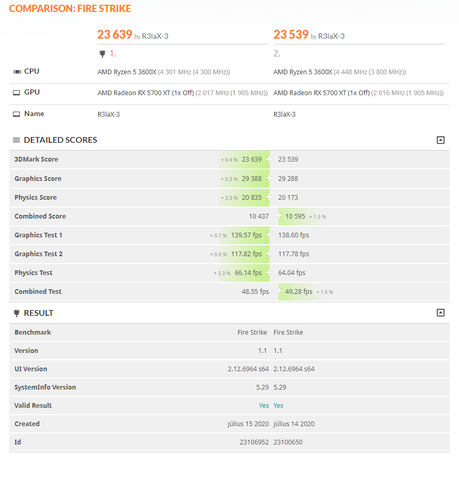This screenshot has width=459, height=480.
Task: Click the trophy icon beside rank 1
Action: pos(102,54)
